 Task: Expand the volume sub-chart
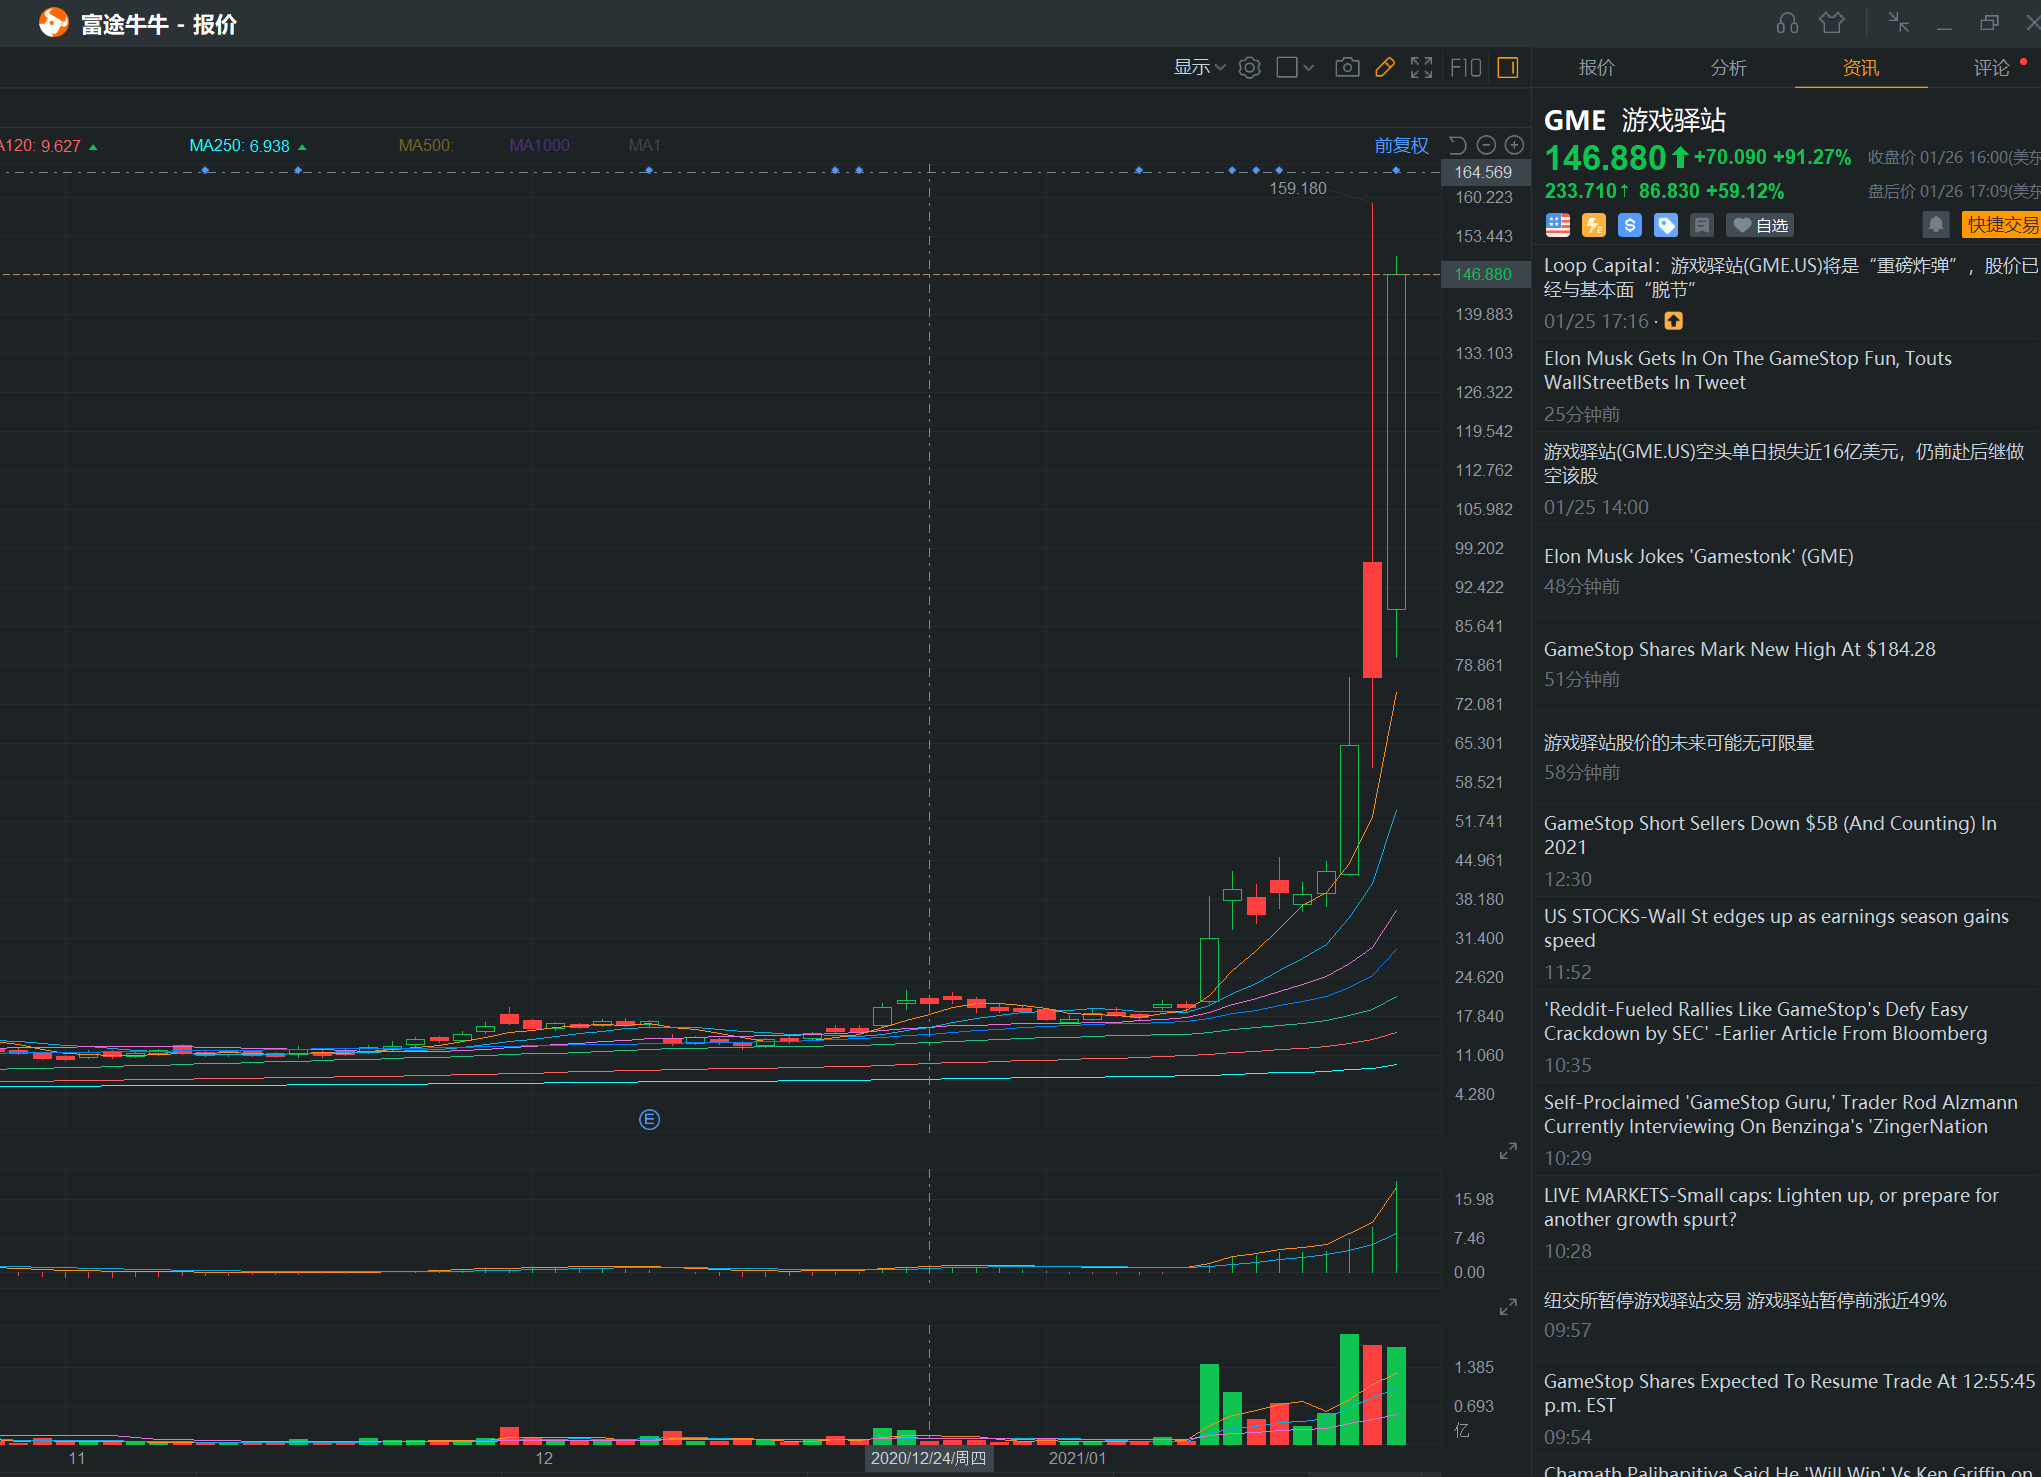1508,1307
